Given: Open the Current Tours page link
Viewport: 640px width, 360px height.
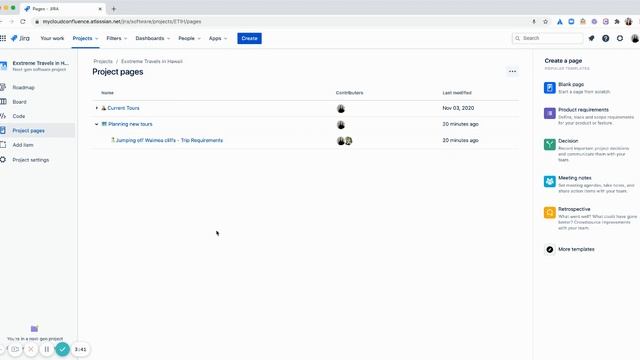Looking at the screenshot, I should (x=123, y=108).
